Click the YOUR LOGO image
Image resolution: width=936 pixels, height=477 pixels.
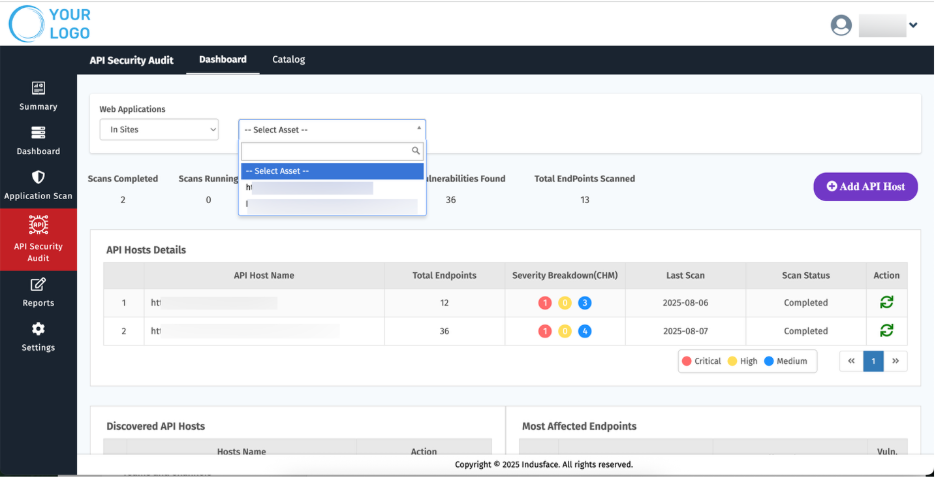point(50,24)
